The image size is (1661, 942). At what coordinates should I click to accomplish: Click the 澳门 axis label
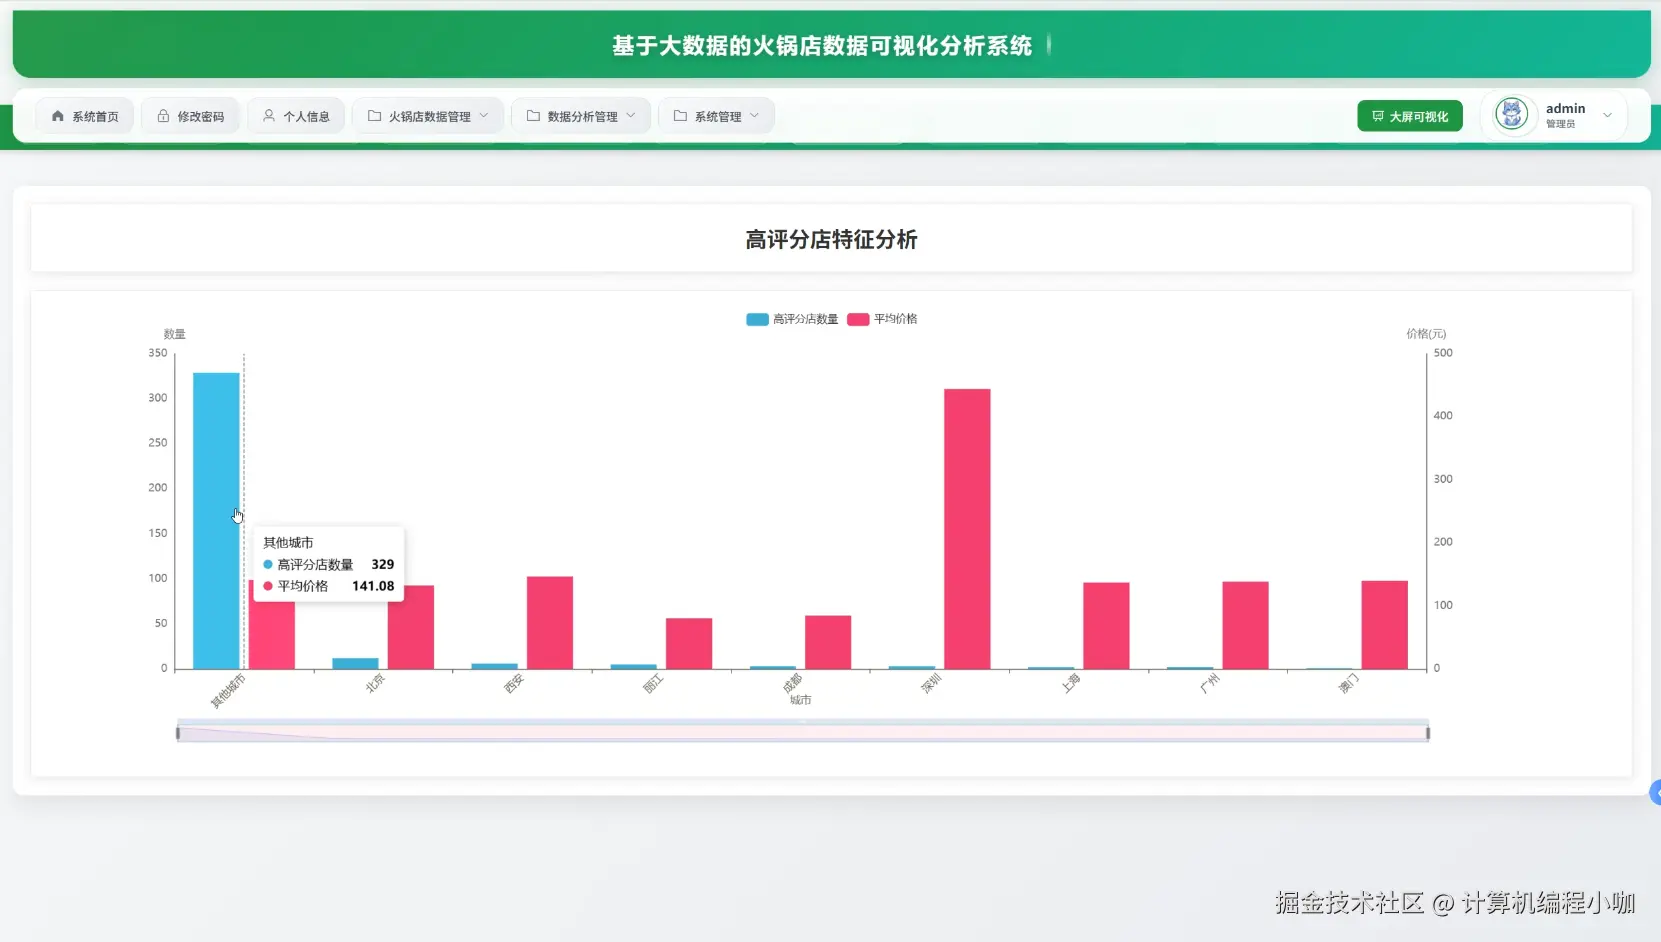coord(1348,684)
